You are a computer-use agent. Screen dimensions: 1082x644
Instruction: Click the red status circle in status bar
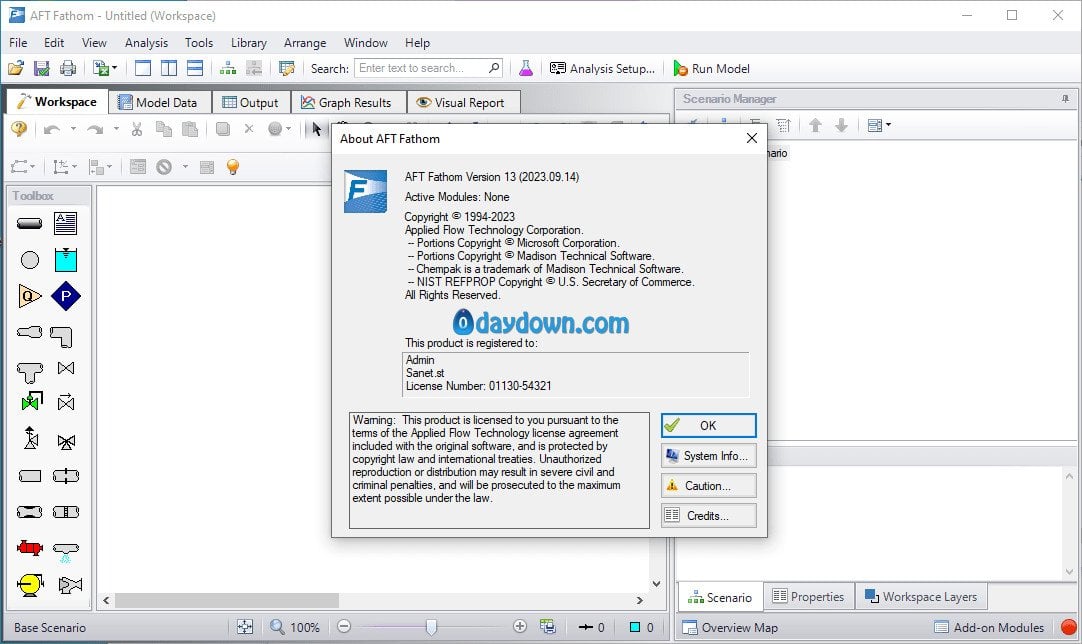[1068, 627]
